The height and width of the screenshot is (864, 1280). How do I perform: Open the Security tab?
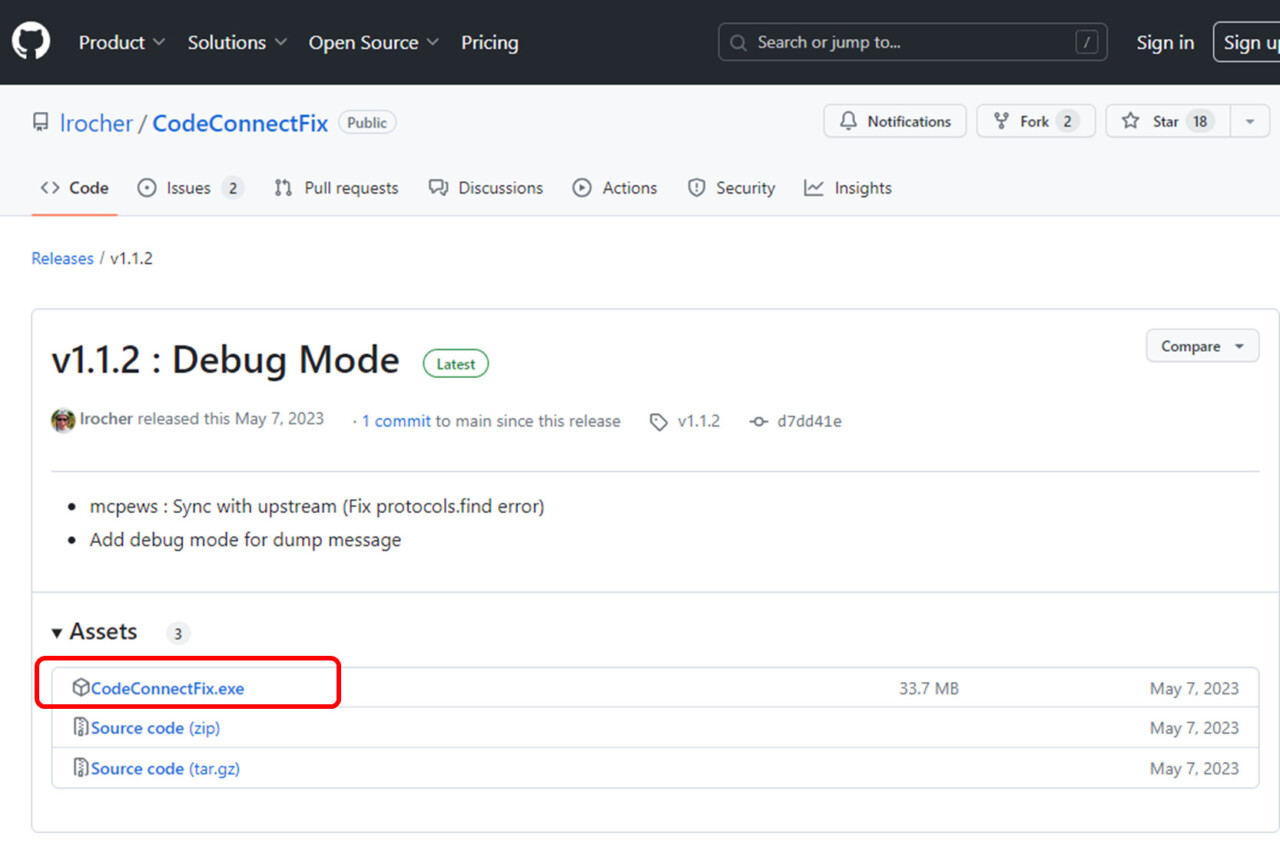(x=731, y=188)
